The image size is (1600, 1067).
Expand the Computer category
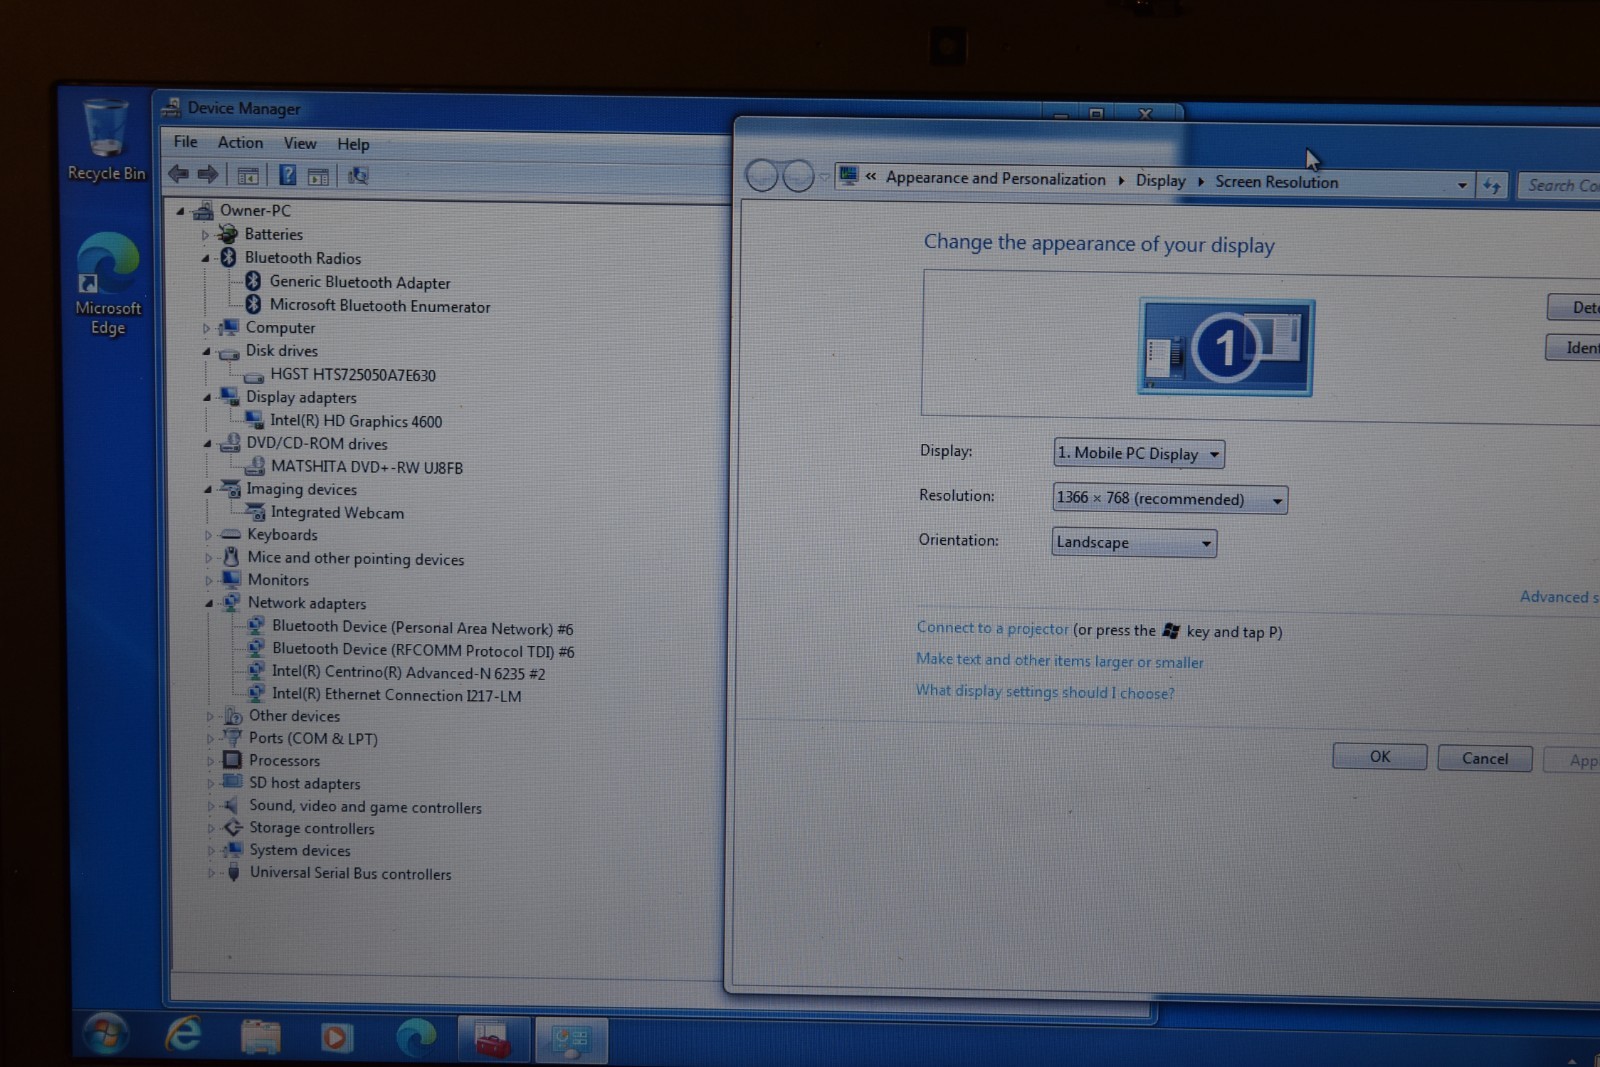tap(207, 328)
